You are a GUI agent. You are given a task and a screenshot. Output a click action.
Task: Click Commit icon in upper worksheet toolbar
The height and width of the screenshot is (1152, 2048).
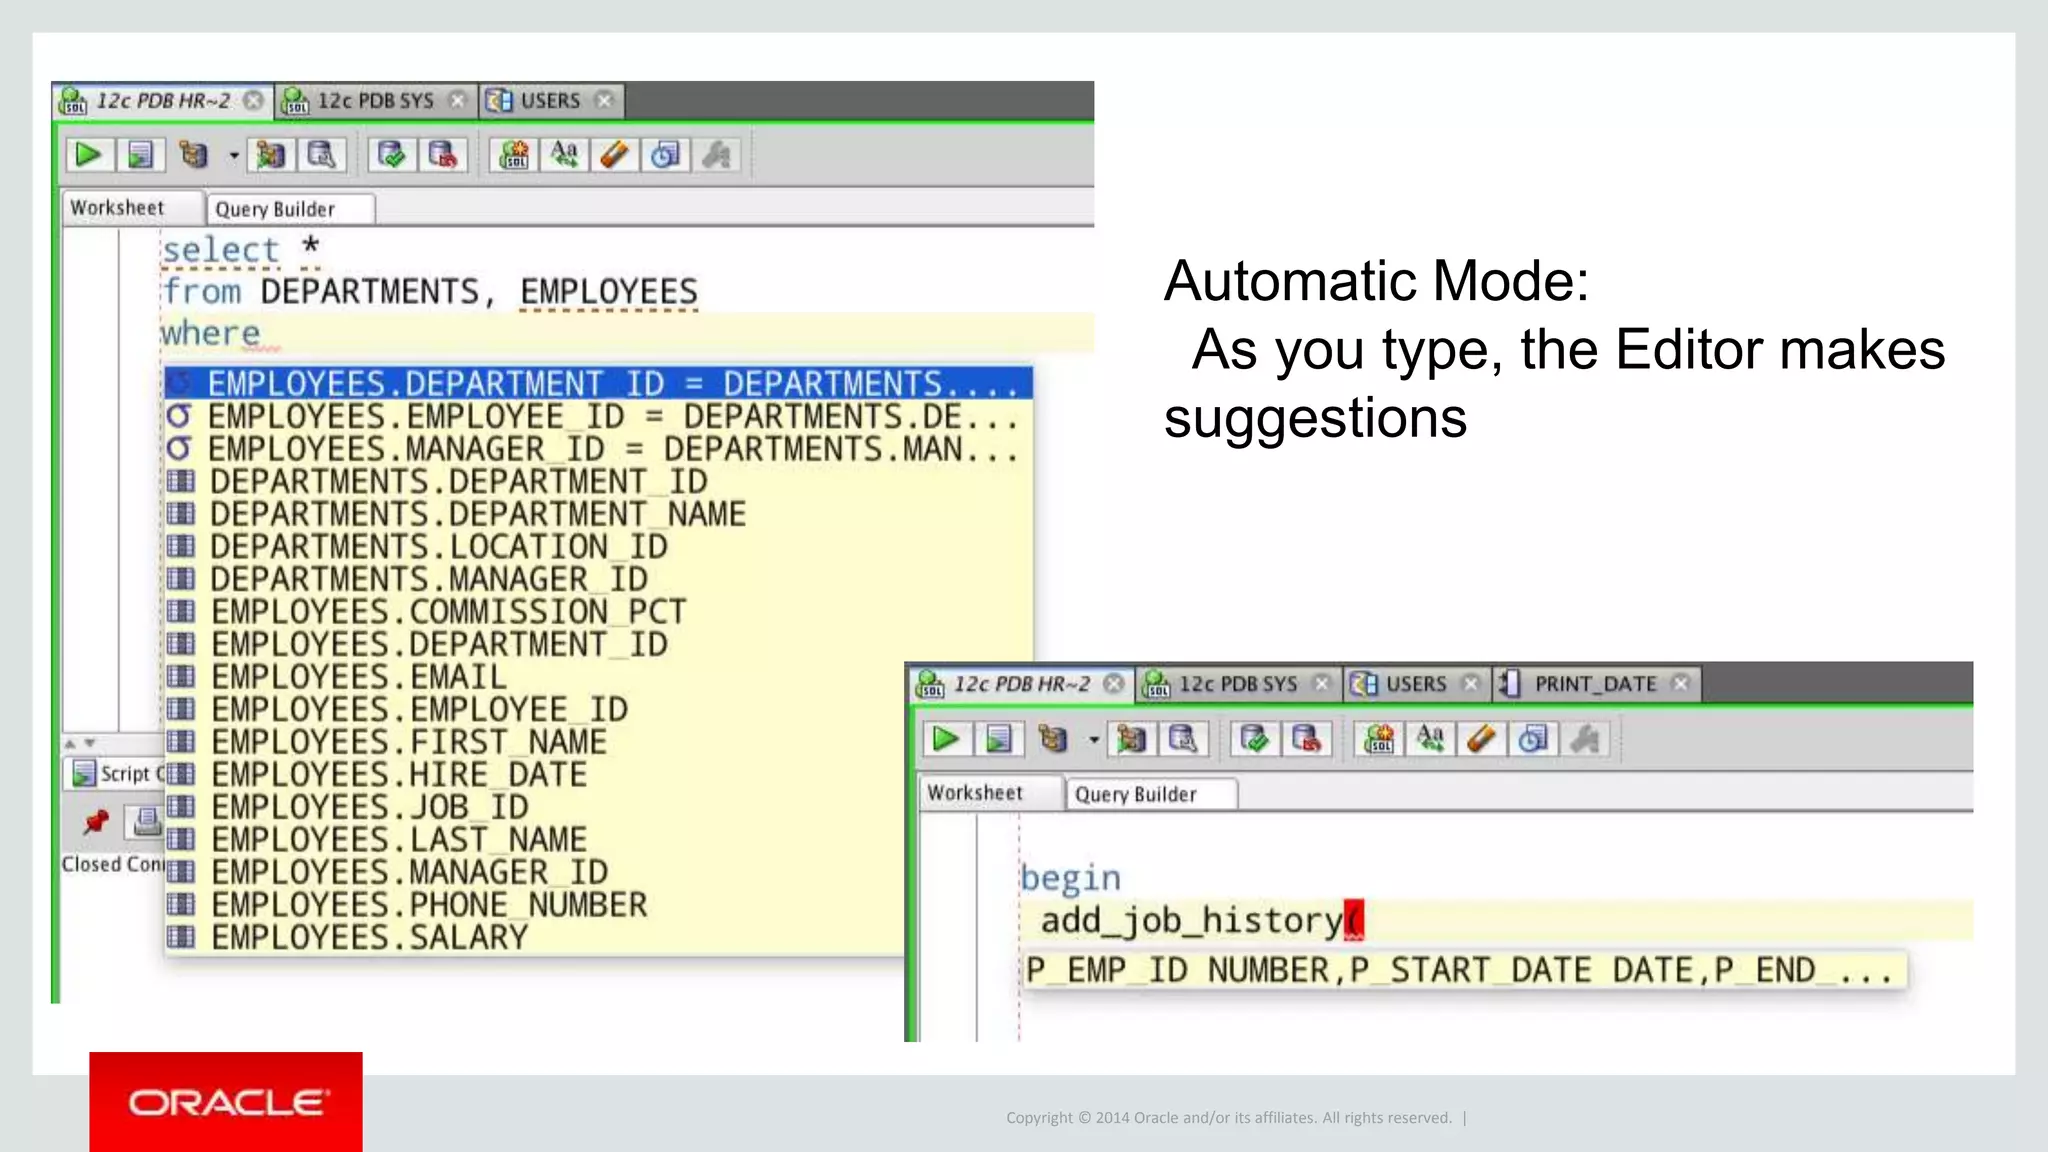click(x=391, y=155)
